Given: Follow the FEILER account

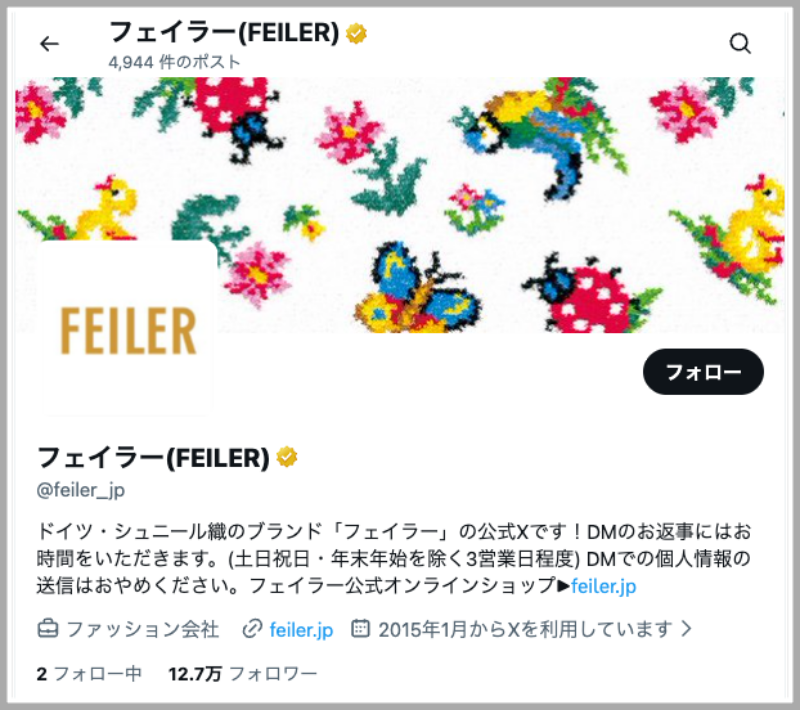Looking at the screenshot, I should [x=703, y=372].
